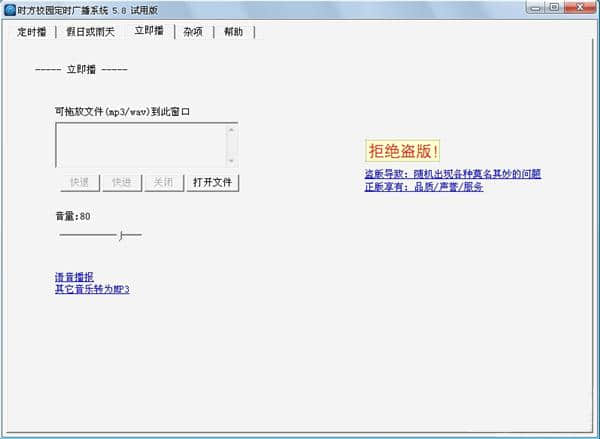Click the 盗版导致 warning link
Image resolution: width=600 pixels, height=439 pixels.
[453, 174]
